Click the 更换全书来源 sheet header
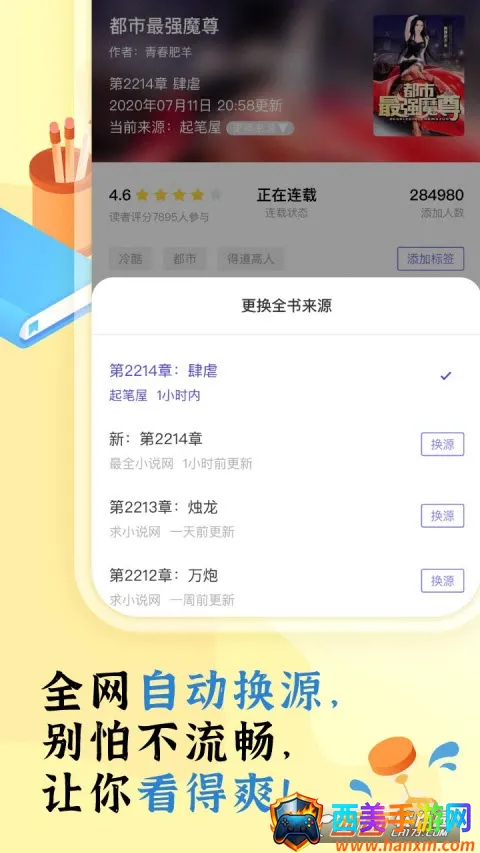Viewport: 480px width, 853px height. click(286, 306)
